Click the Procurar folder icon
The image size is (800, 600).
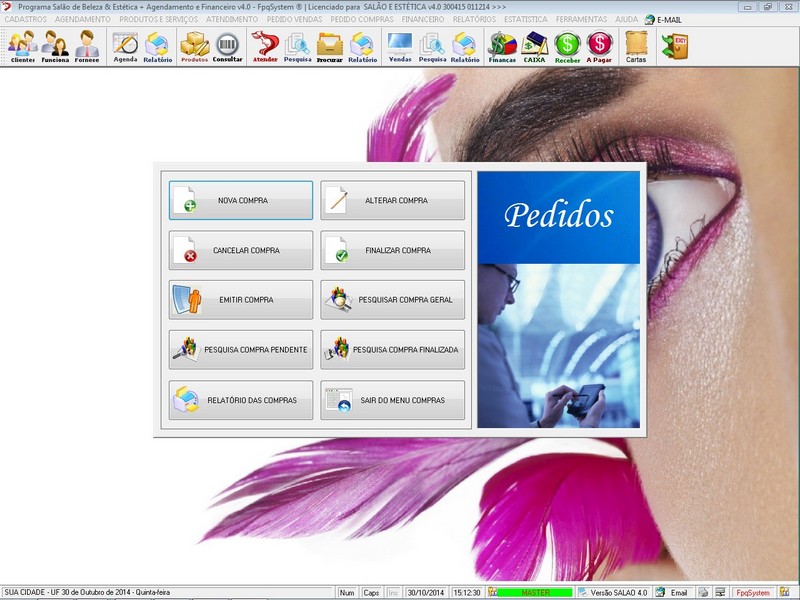(x=330, y=46)
